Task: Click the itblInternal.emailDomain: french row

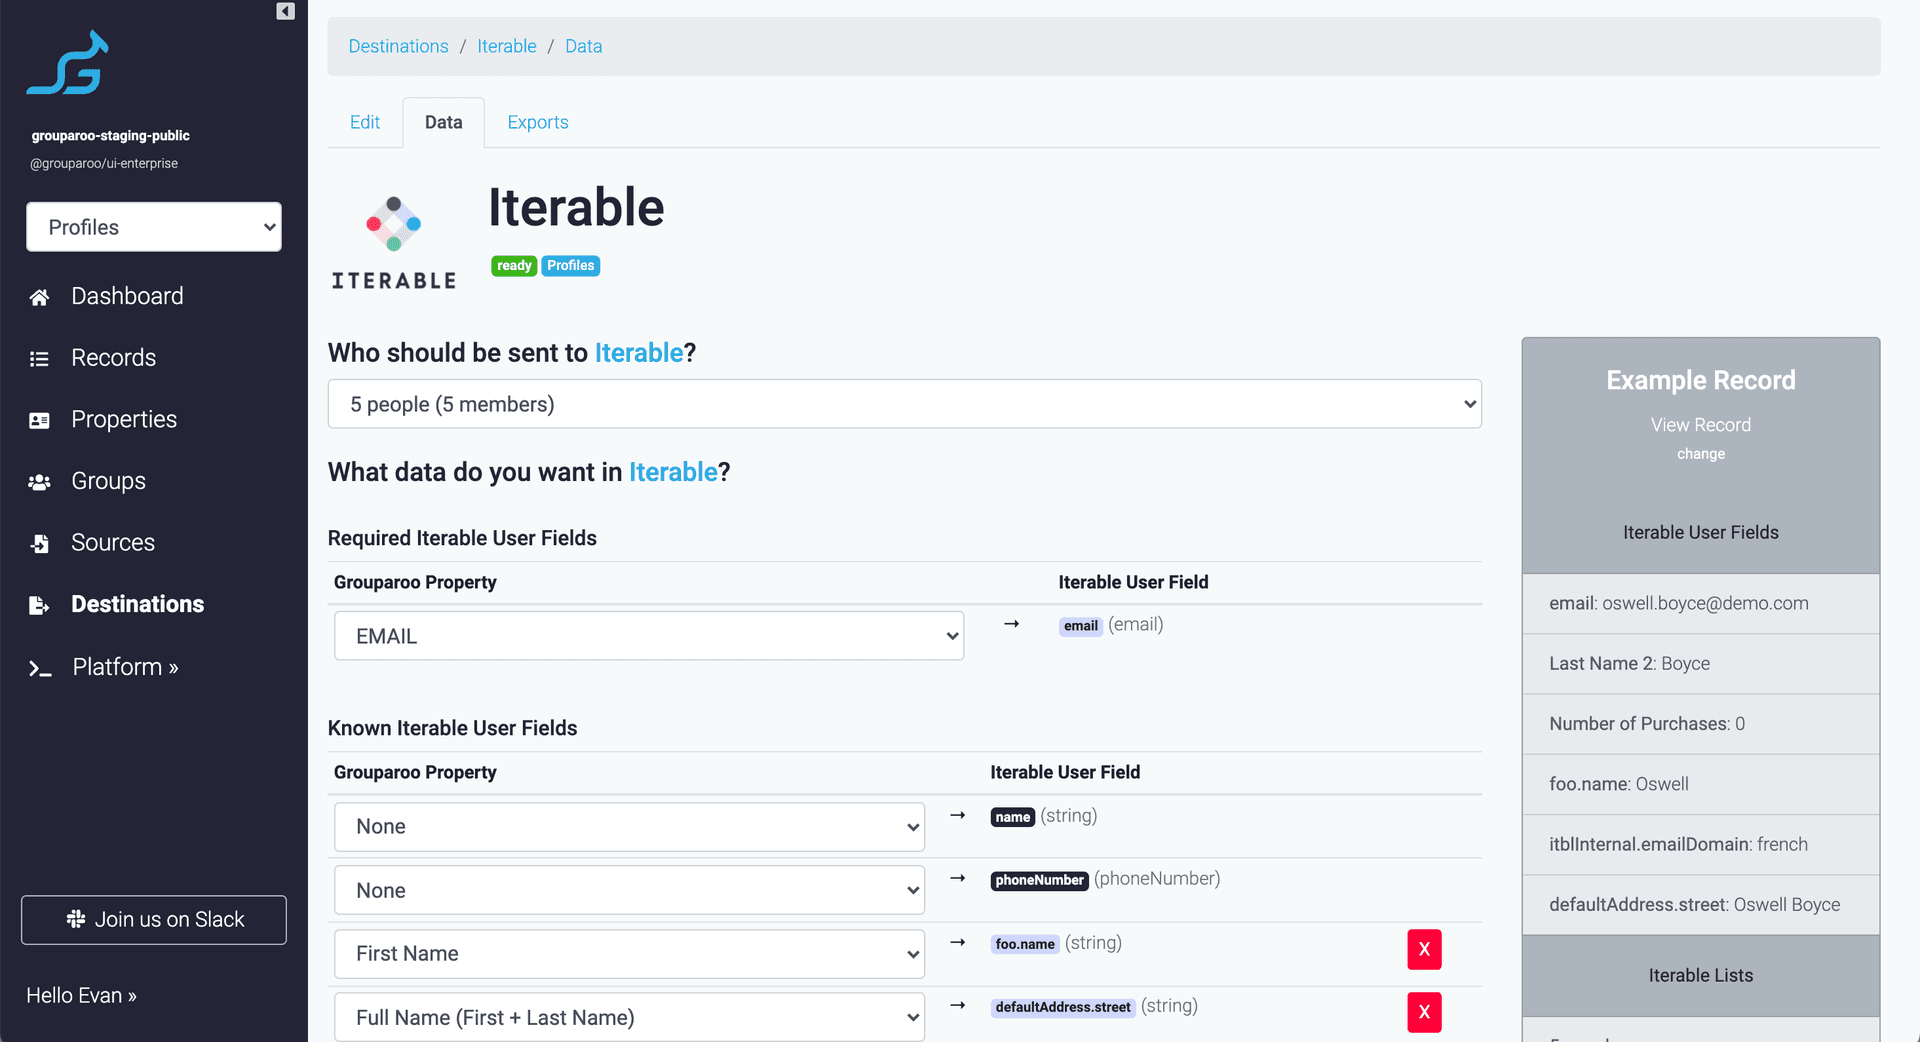Action: 1700,845
